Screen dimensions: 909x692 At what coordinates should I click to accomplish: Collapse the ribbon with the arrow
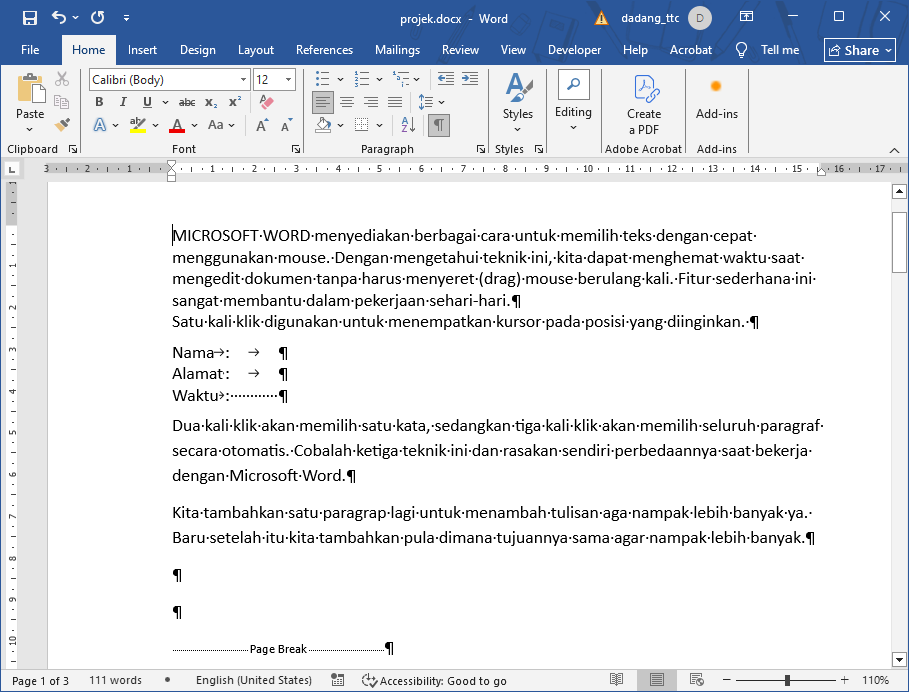pyautogui.click(x=895, y=150)
